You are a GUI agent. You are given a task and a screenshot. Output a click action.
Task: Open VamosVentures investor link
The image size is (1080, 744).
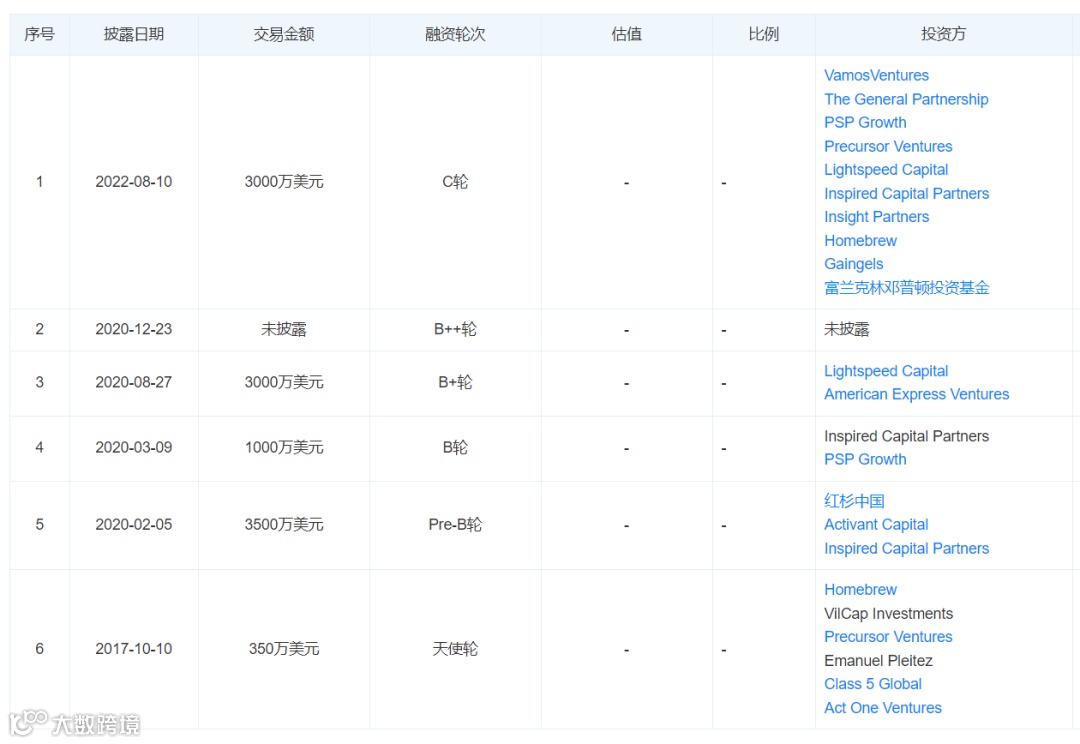876,75
